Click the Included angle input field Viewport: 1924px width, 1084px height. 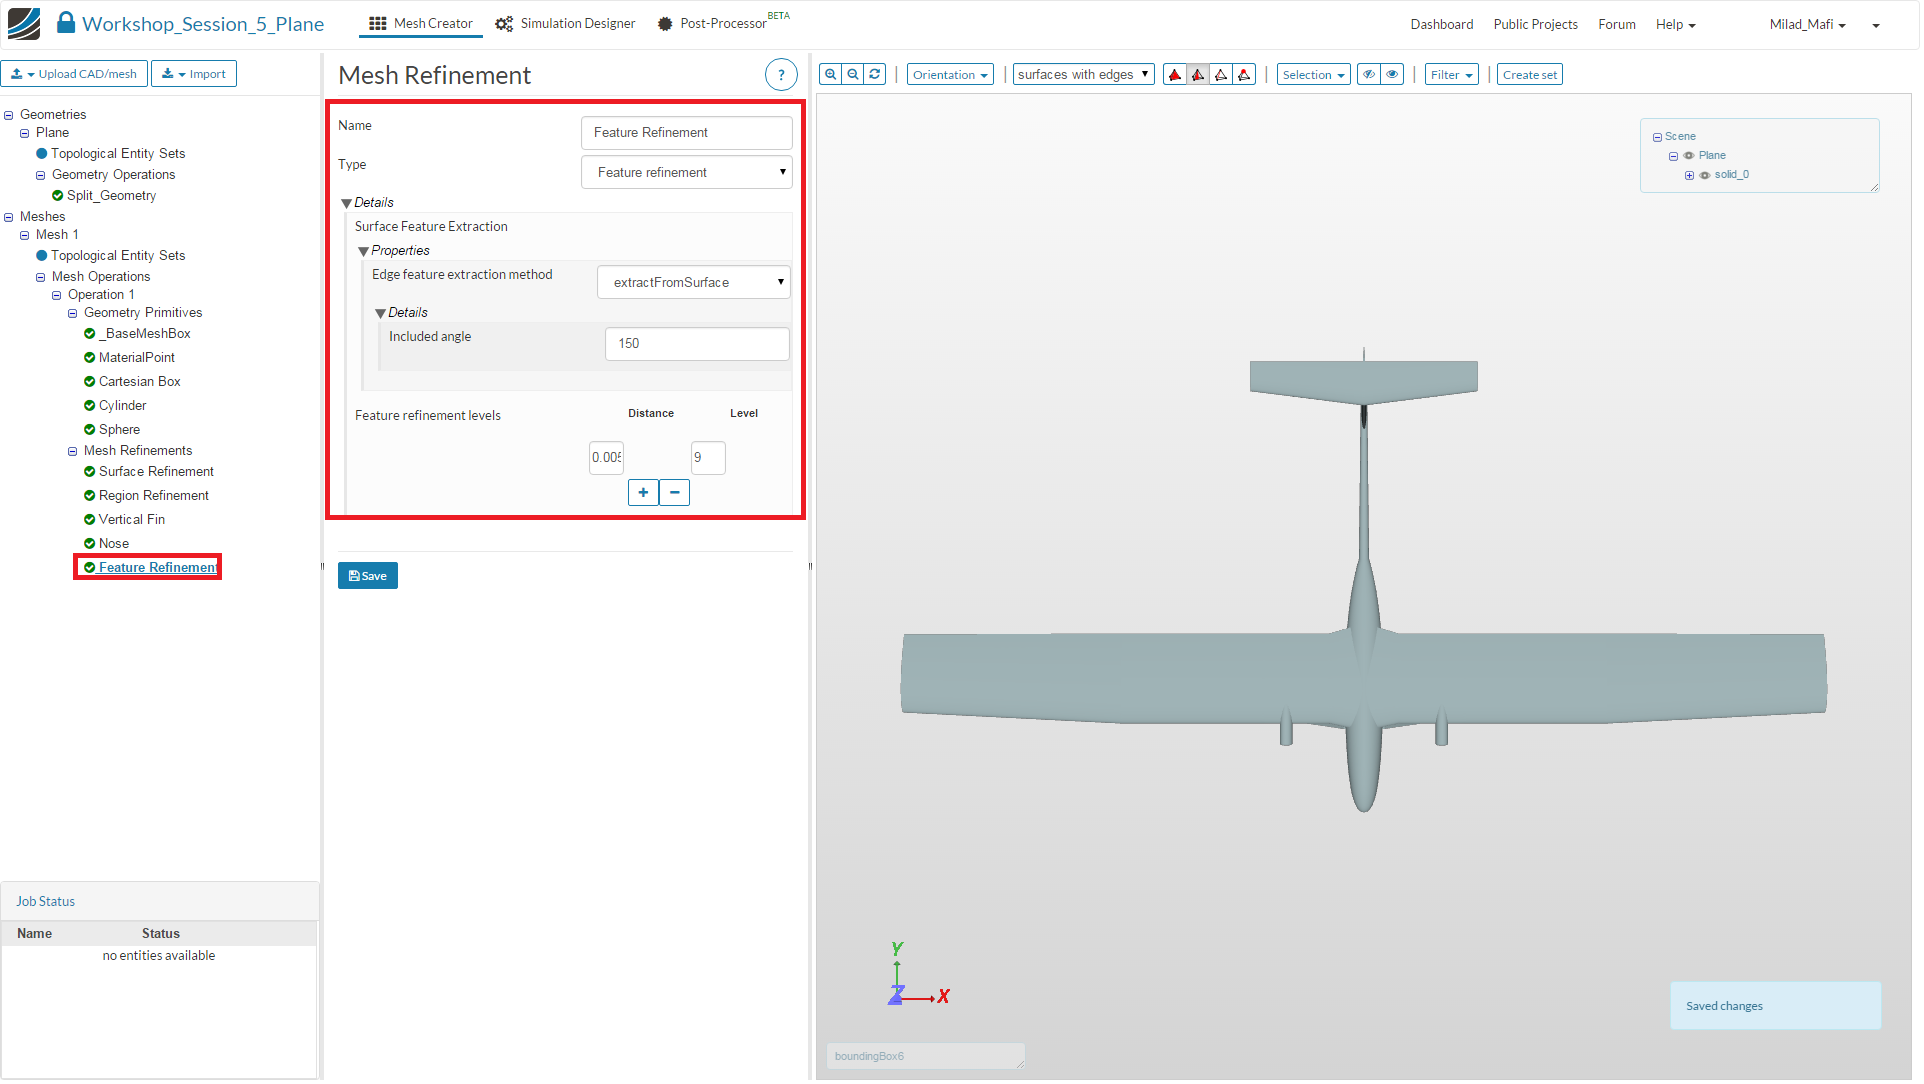698,344
